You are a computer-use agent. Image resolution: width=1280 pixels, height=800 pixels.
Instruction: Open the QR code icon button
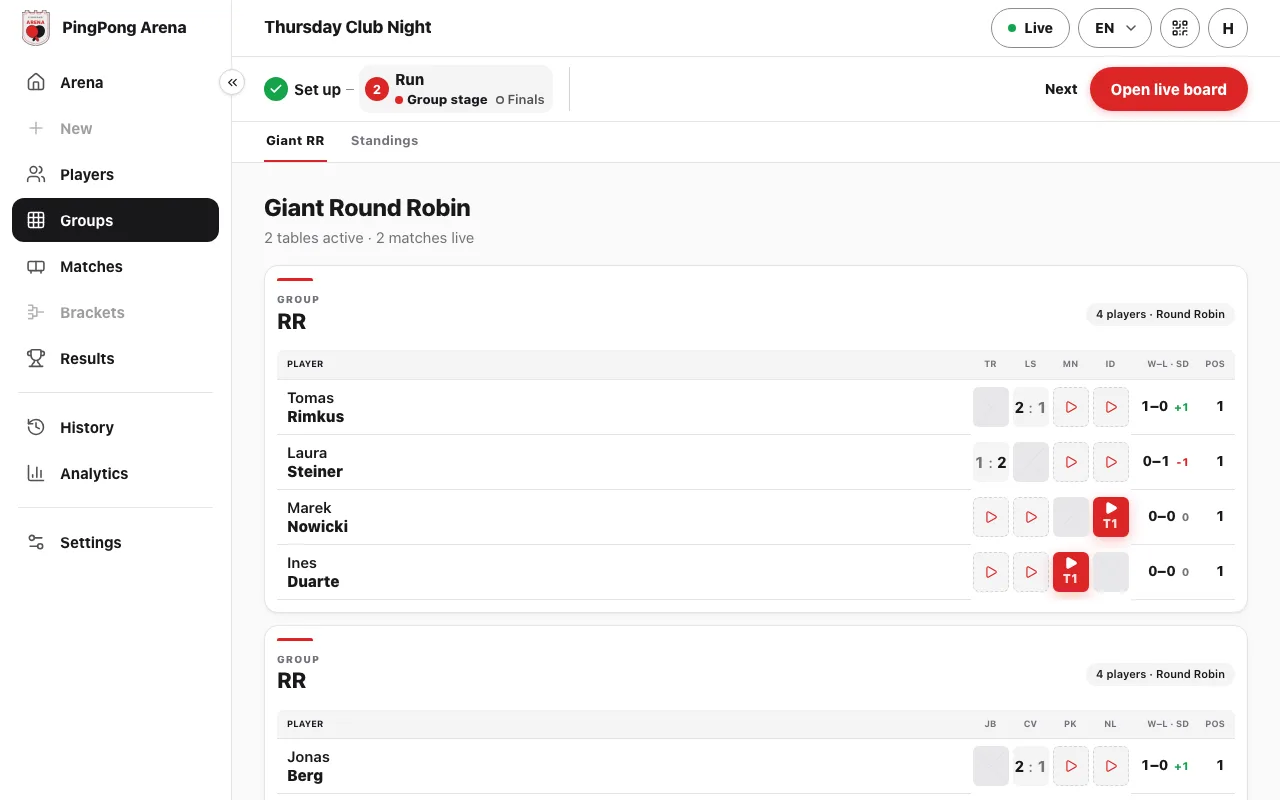point(1180,28)
